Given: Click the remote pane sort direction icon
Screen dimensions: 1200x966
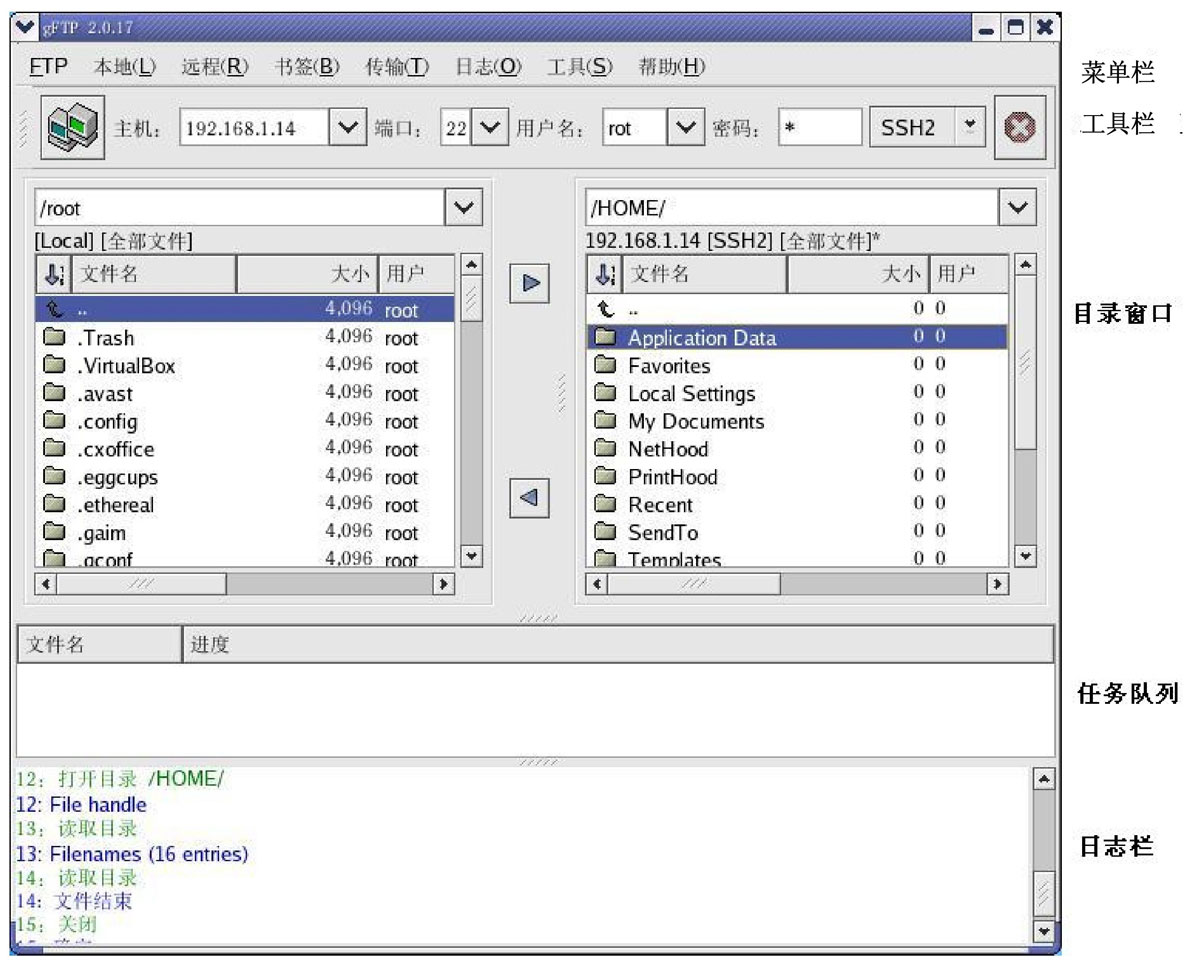Looking at the screenshot, I should pyautogui.click(x=604, y=274).
